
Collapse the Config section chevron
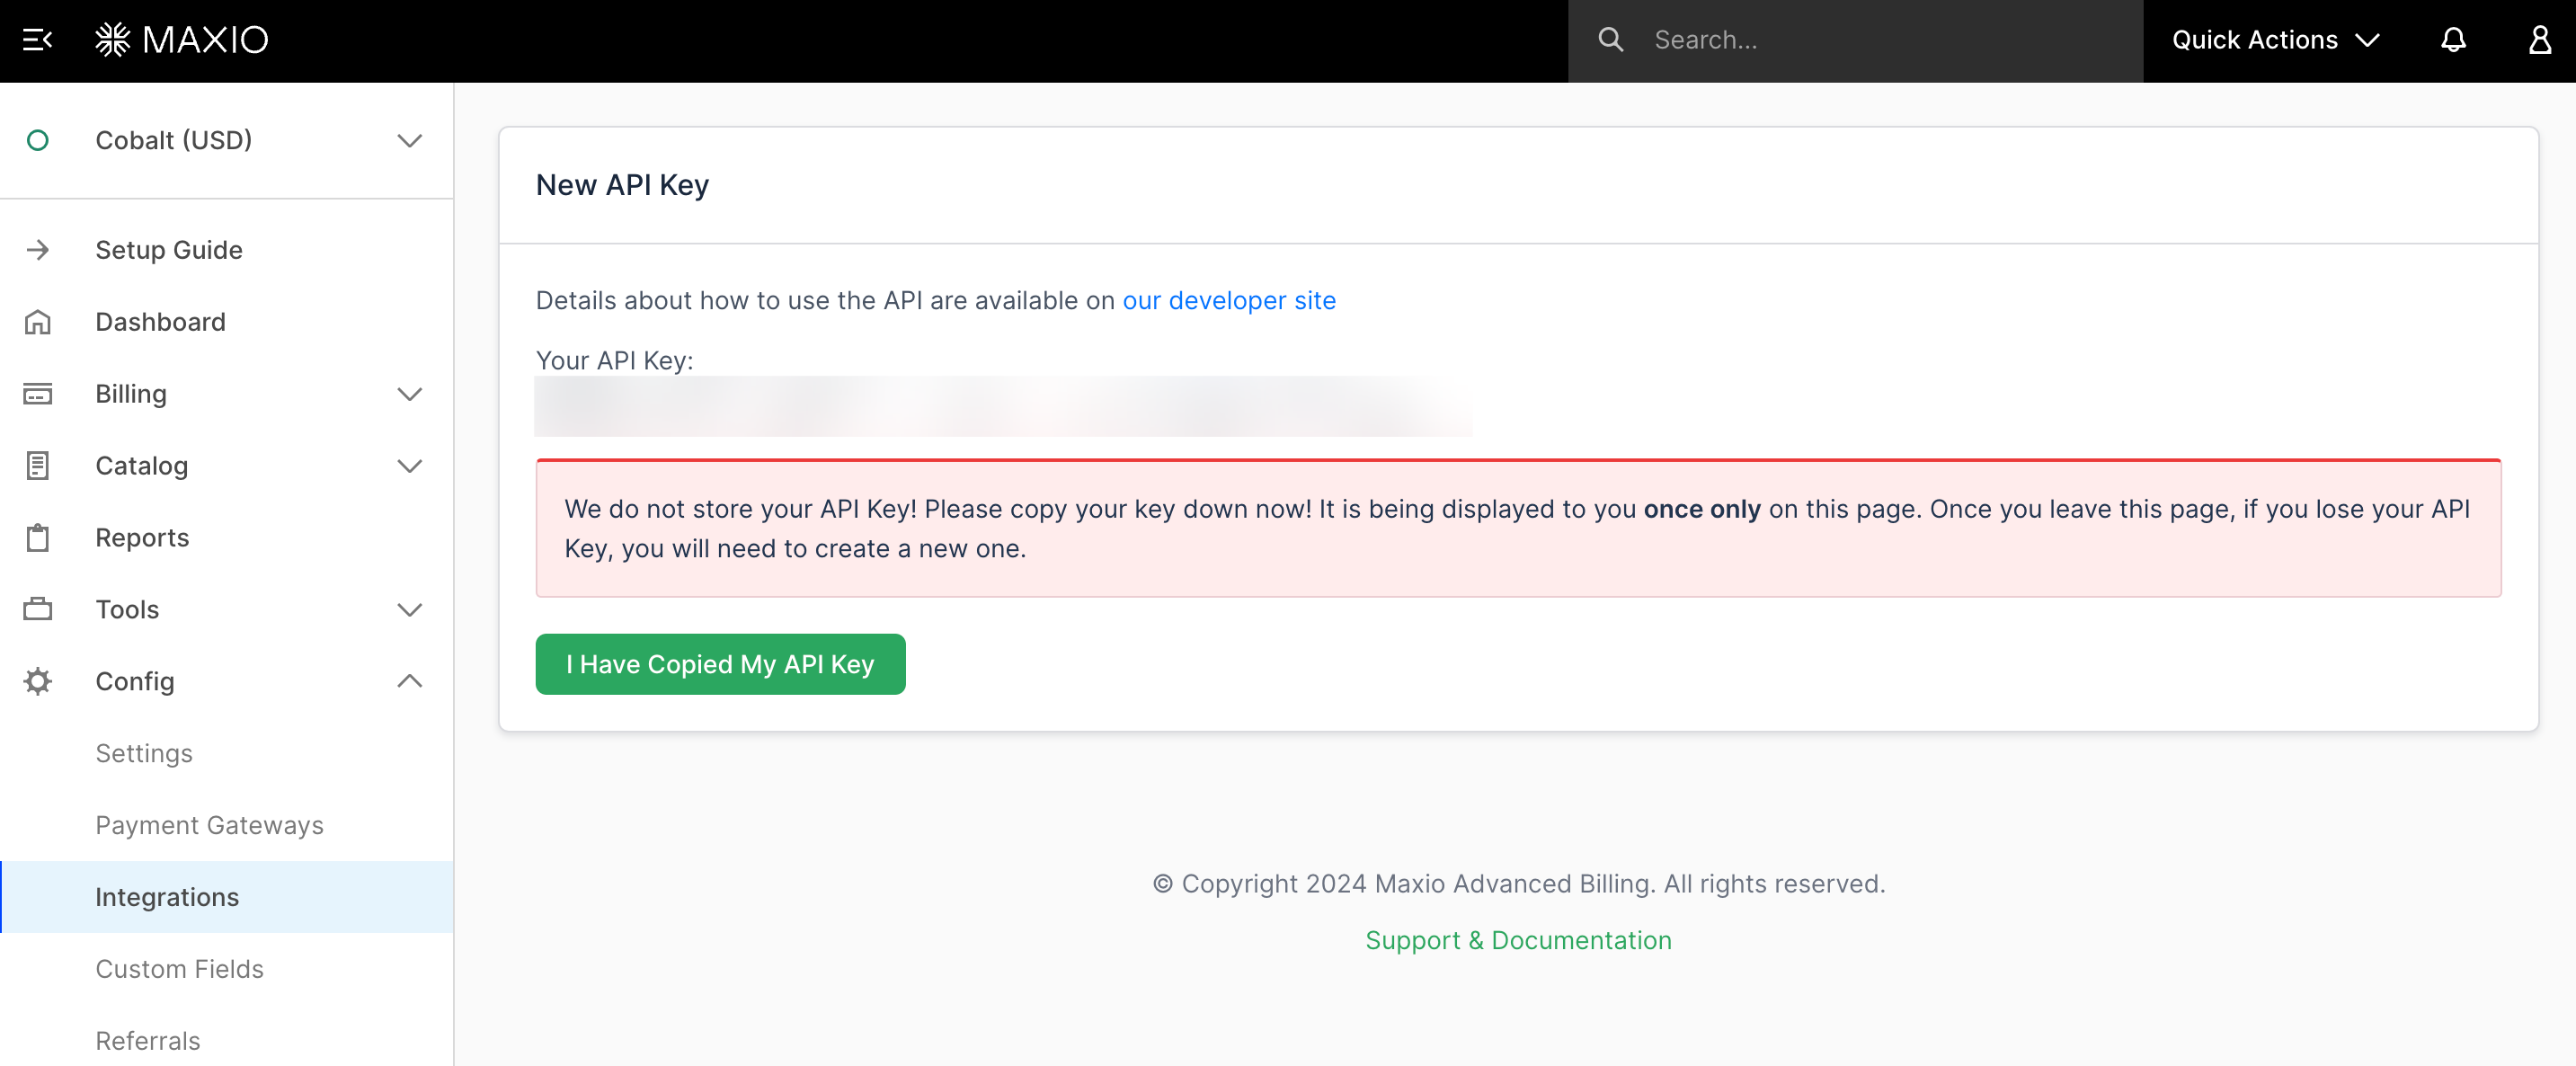tap(409, 681)
